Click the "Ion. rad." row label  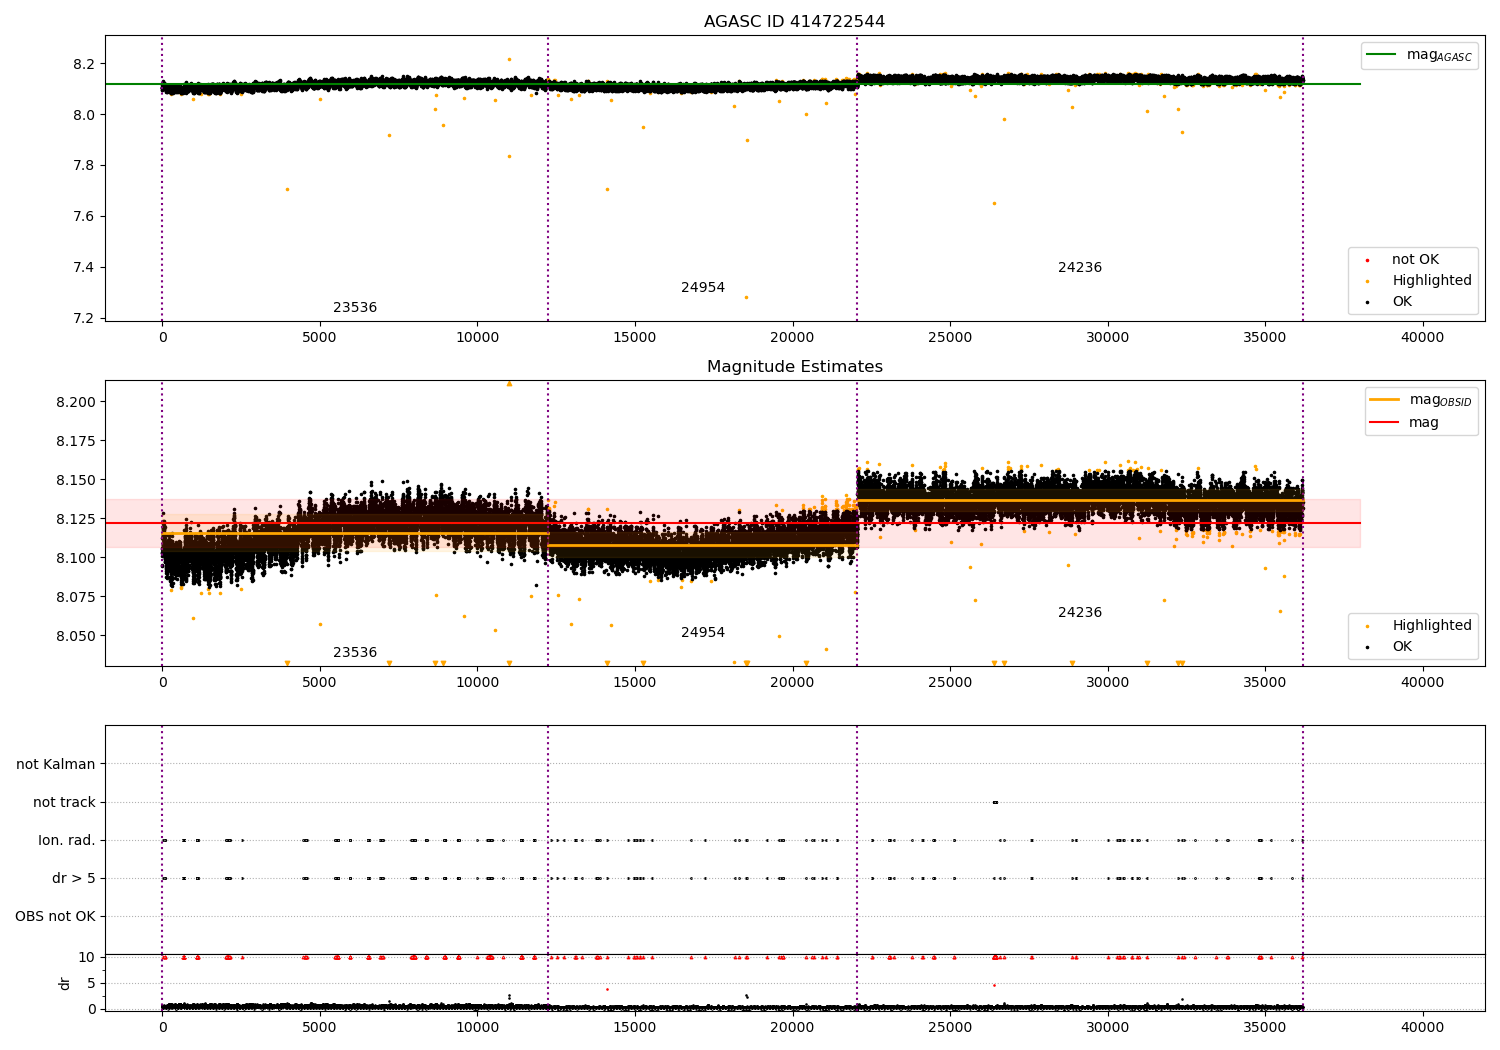[67, 841]
